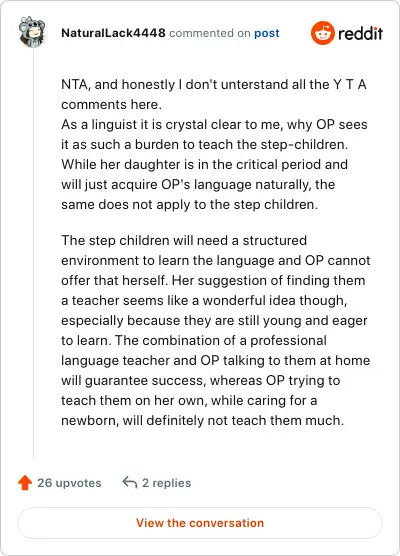Viewport: 400px width, 556px height.
Task: Click the line 'will guarantee success, whereas OP trying to'
Action: [201, 380]
